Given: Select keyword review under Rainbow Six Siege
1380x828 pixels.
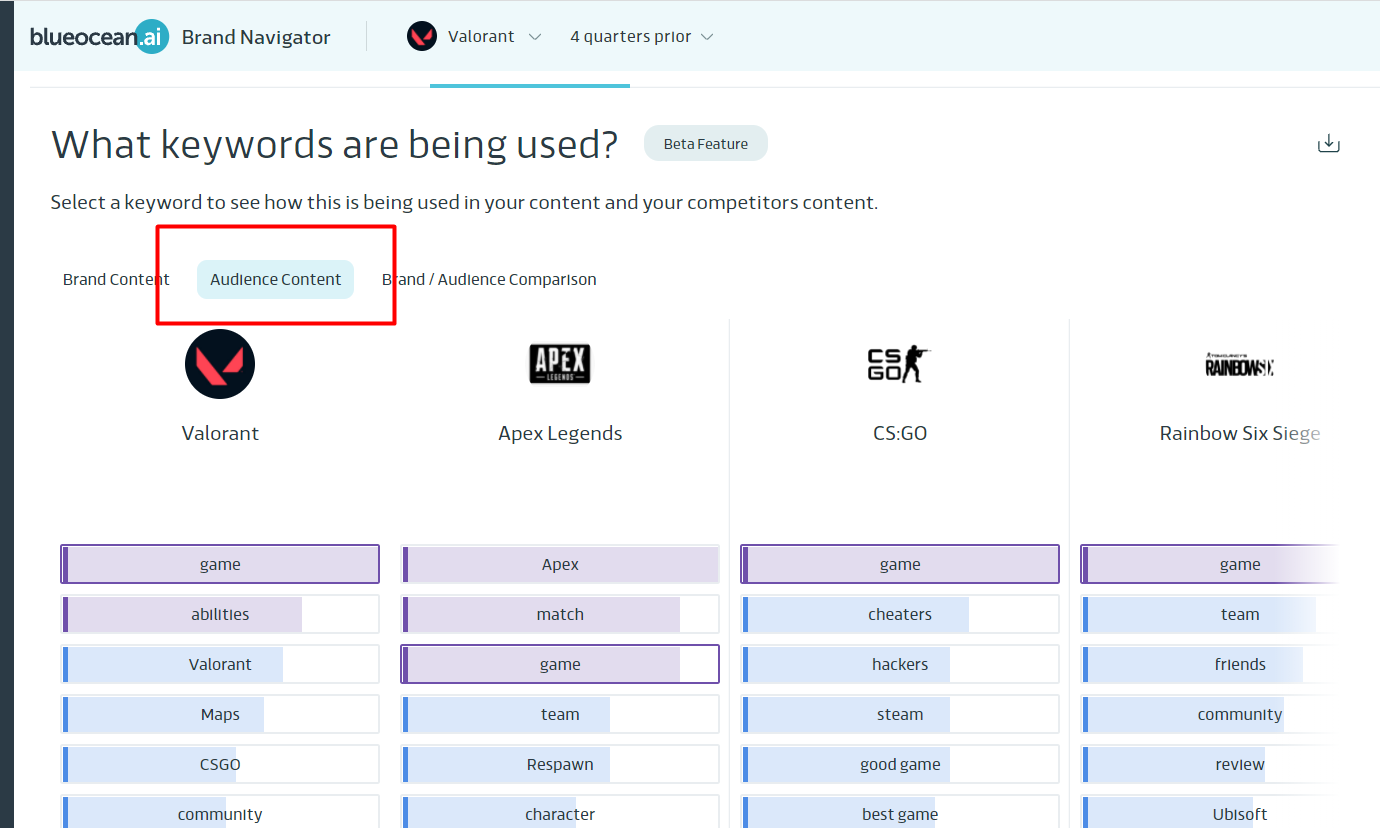Looking at the screenshot, I should coord(1210,765).
